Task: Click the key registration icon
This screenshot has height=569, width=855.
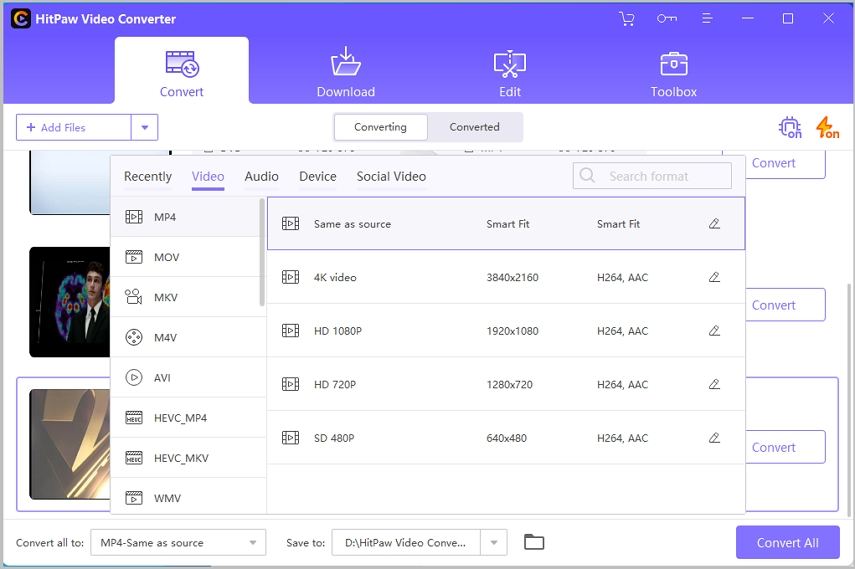Action: 667,19
